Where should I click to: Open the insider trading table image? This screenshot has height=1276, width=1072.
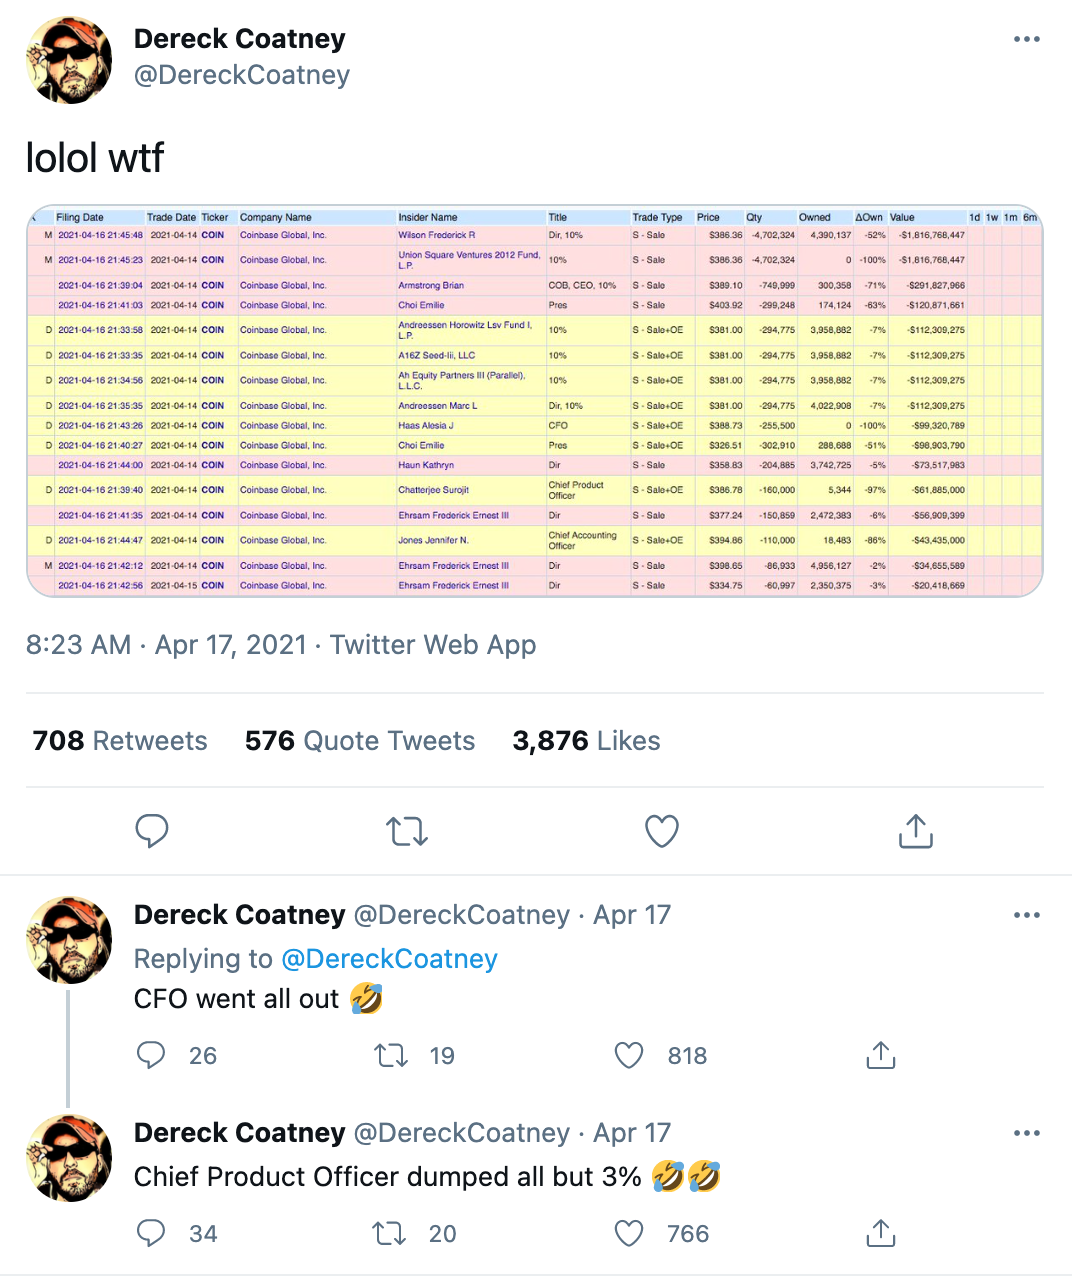536,400
